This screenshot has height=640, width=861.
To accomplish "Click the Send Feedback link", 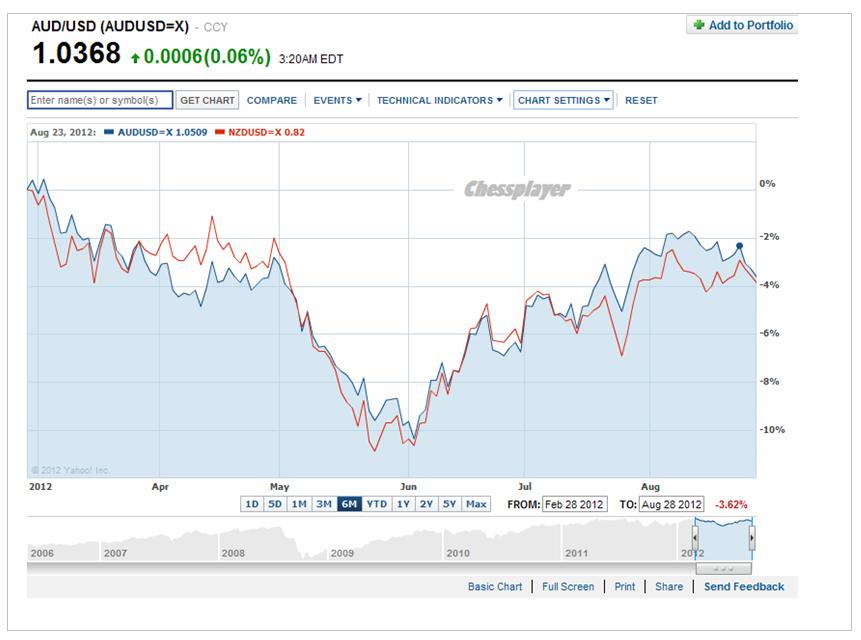I will pos(744,587).
